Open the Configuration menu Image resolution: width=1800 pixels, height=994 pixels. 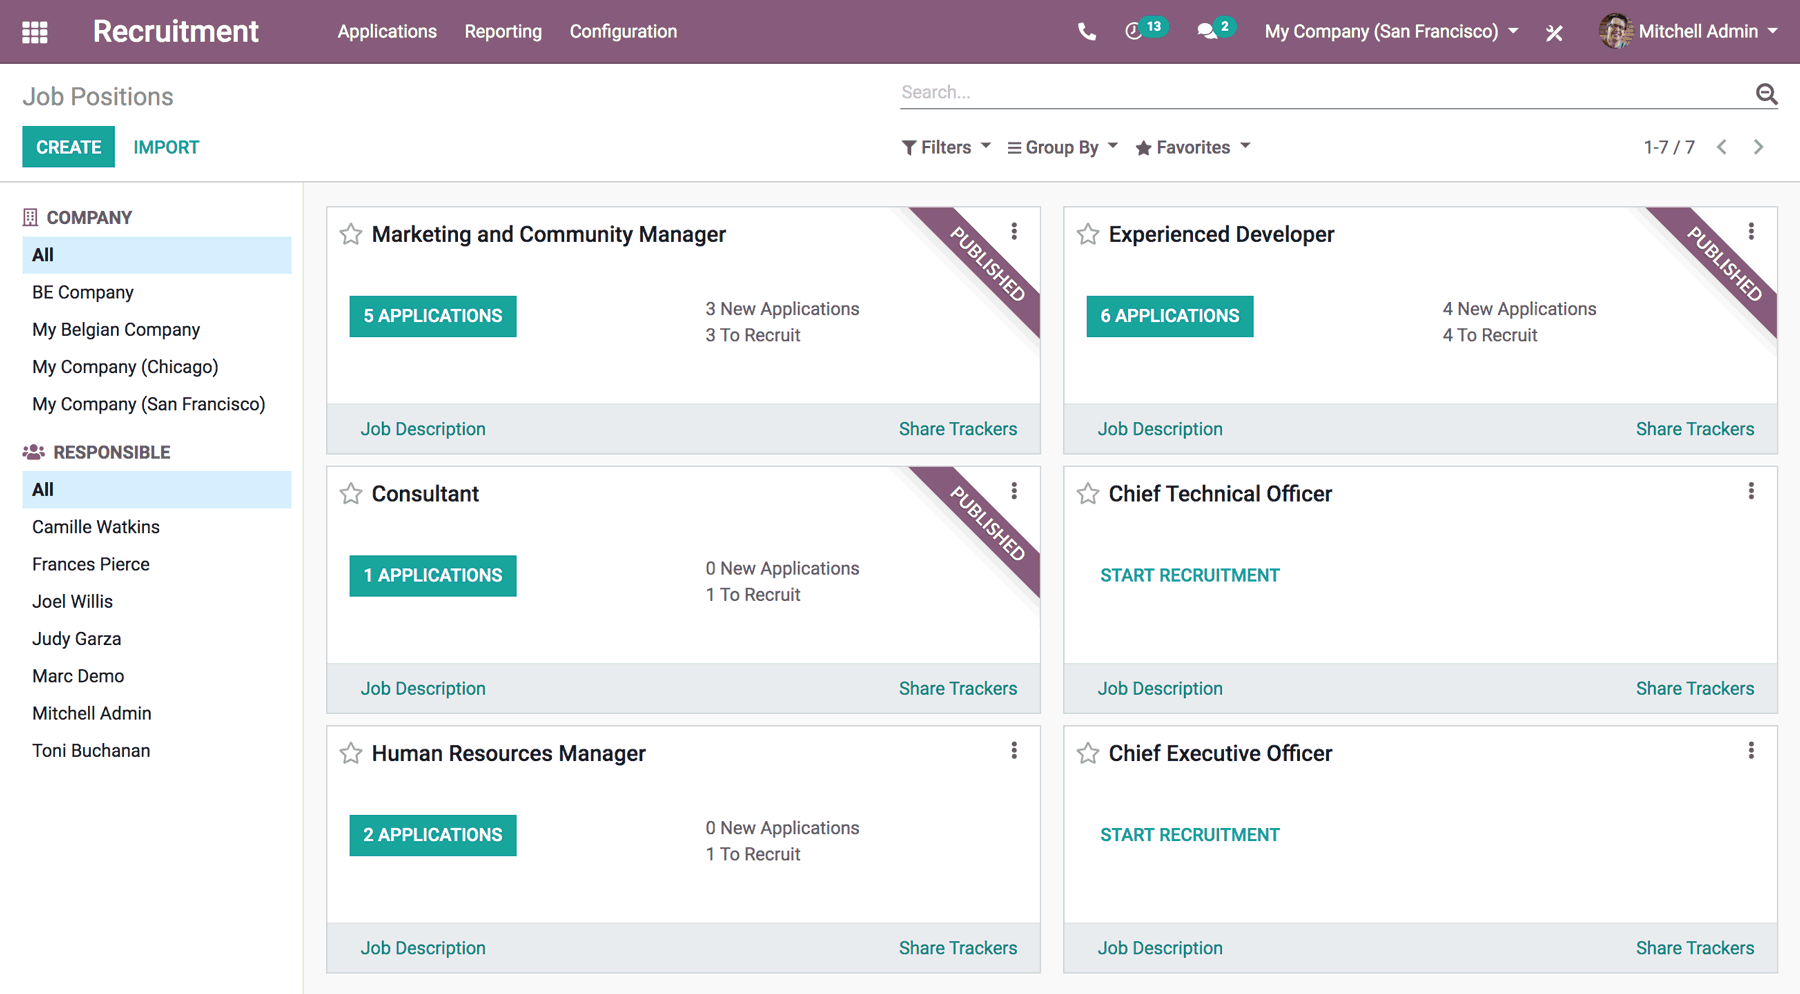click(x=623, y=31)
